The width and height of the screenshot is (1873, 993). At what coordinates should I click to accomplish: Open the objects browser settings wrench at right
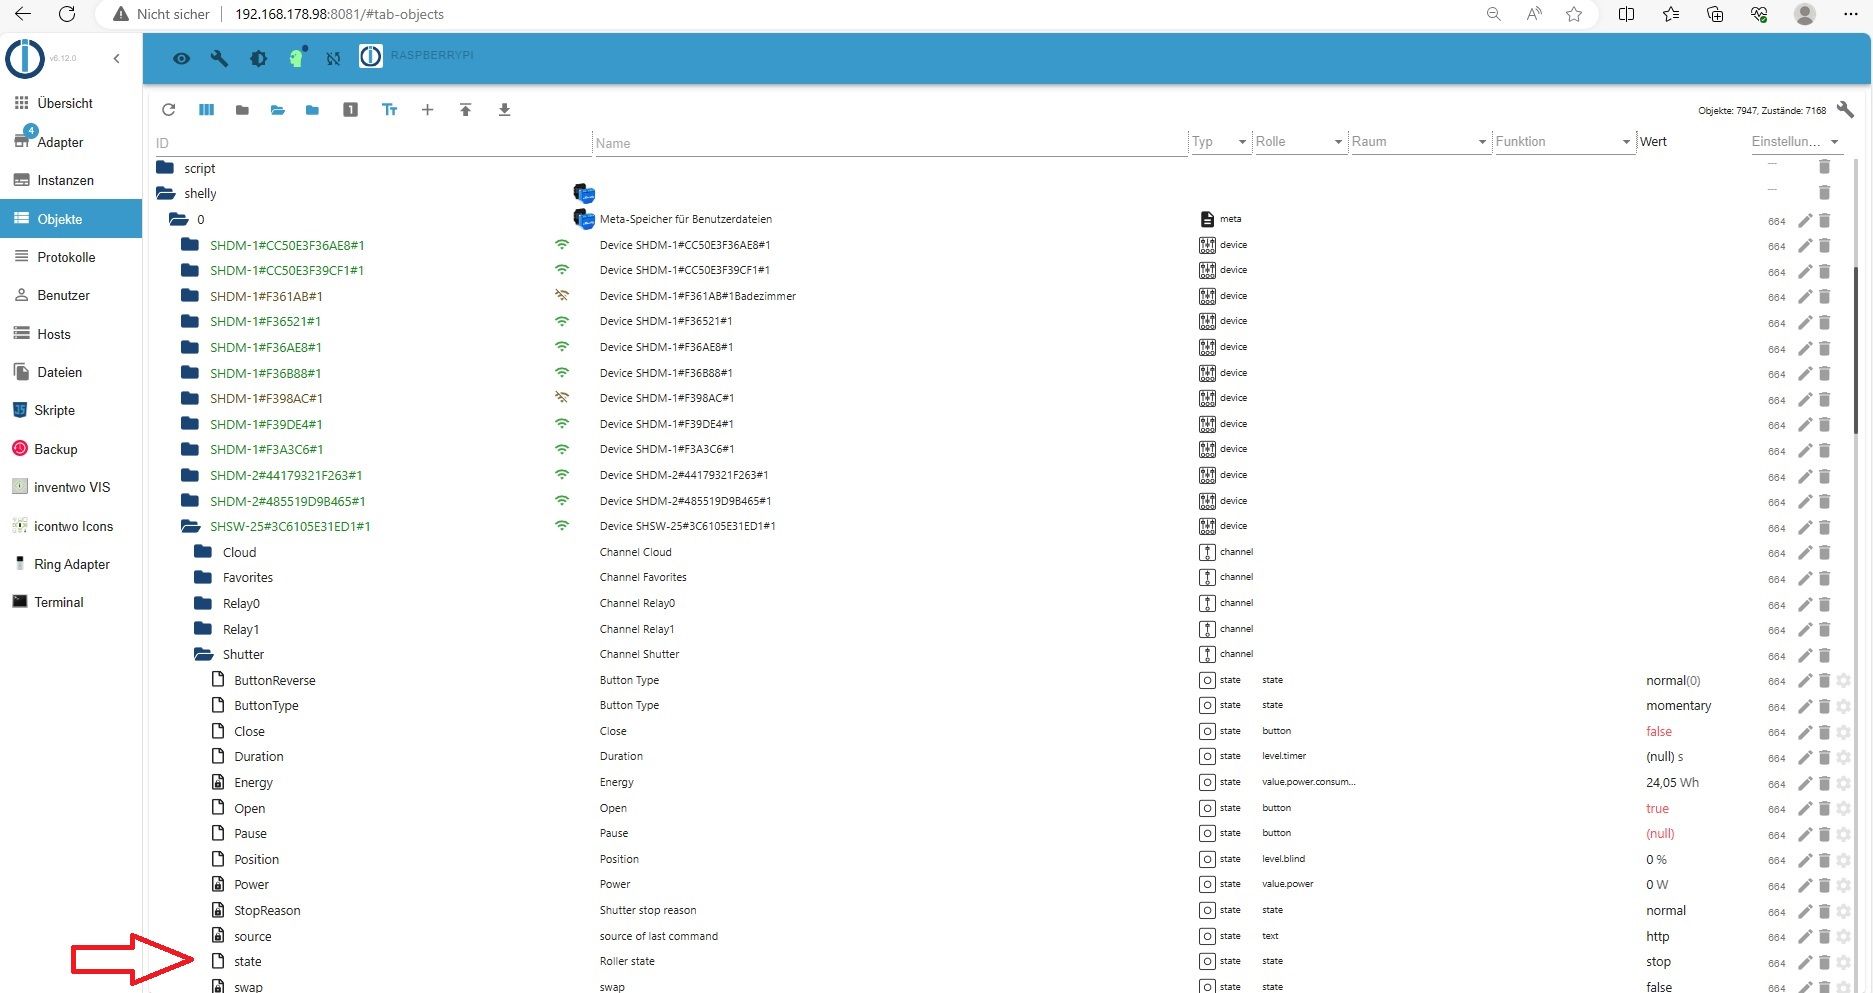[1845, 110]
